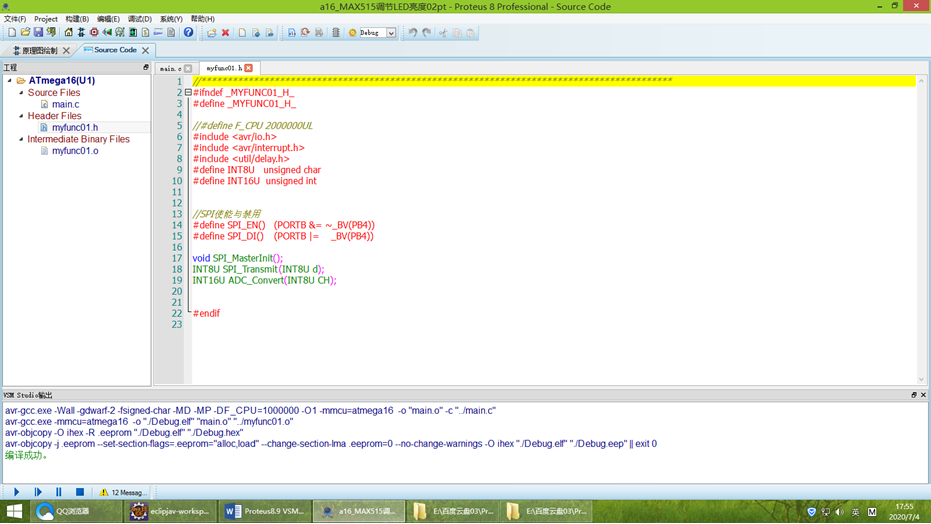
Task: Click the Bill of Materials dollar icon
Action: coord(145,33)
